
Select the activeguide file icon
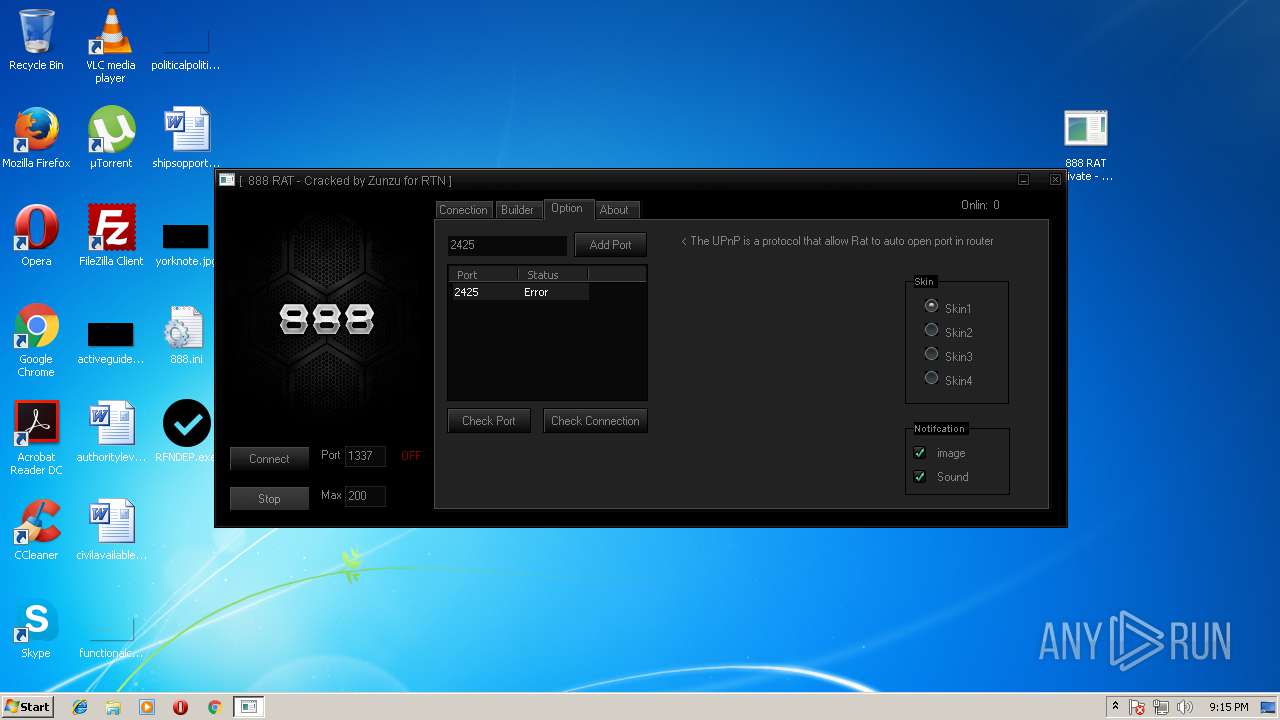[110, 342]
